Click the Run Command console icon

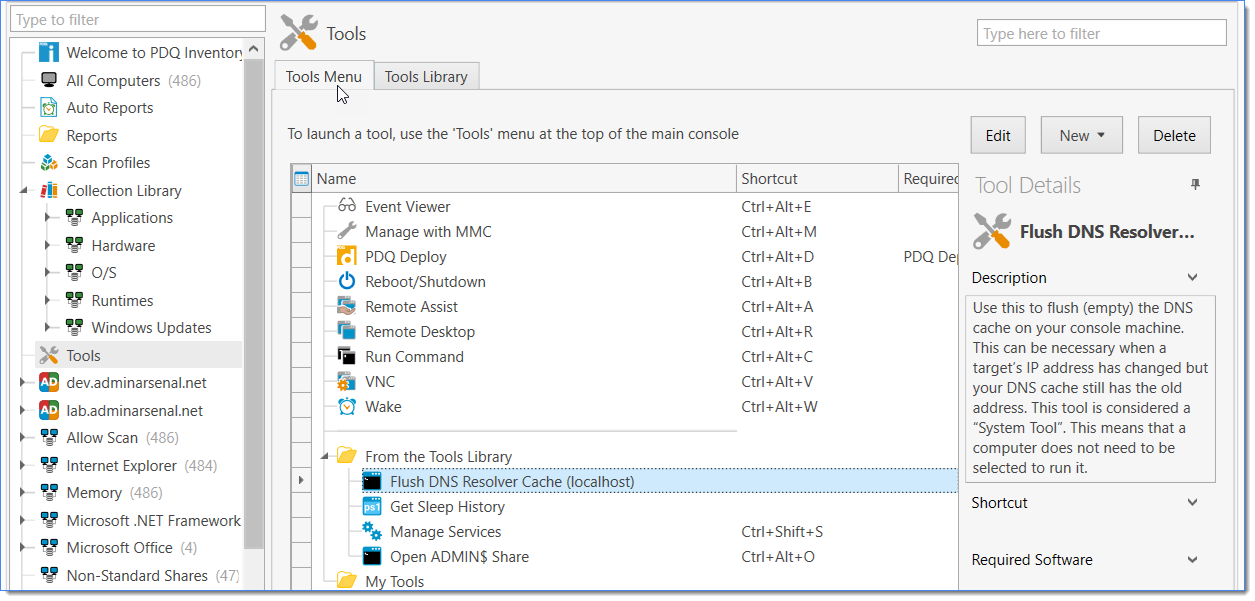click(x=347, y=356)
